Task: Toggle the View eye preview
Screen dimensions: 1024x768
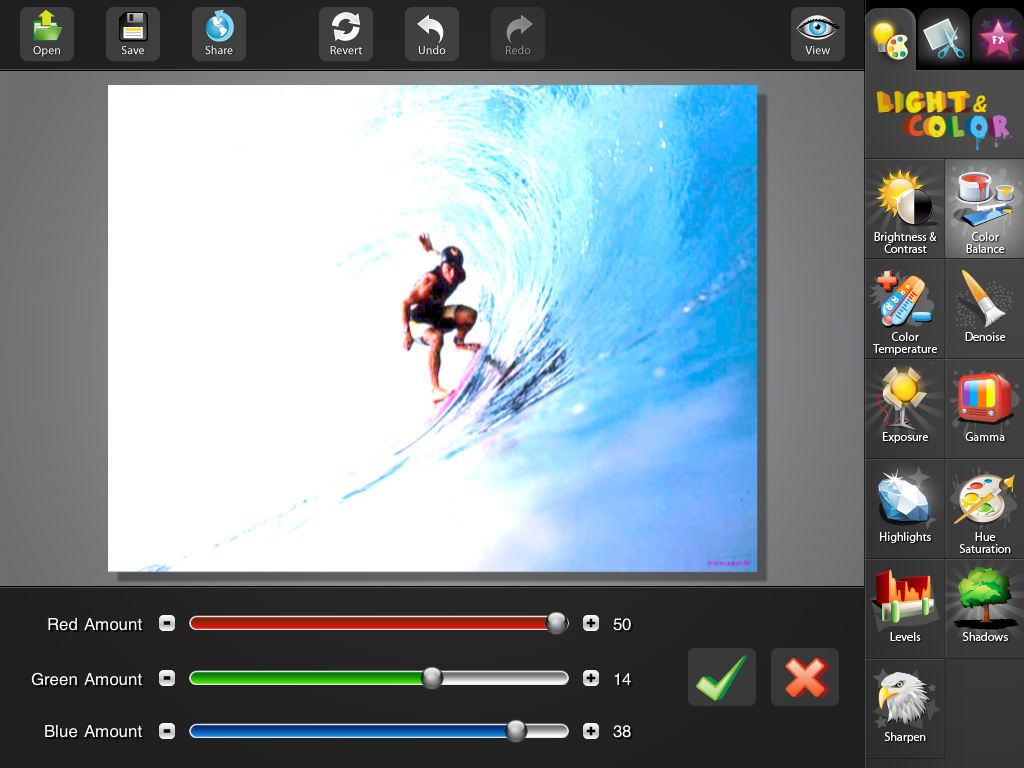Action: coord(818,34)
